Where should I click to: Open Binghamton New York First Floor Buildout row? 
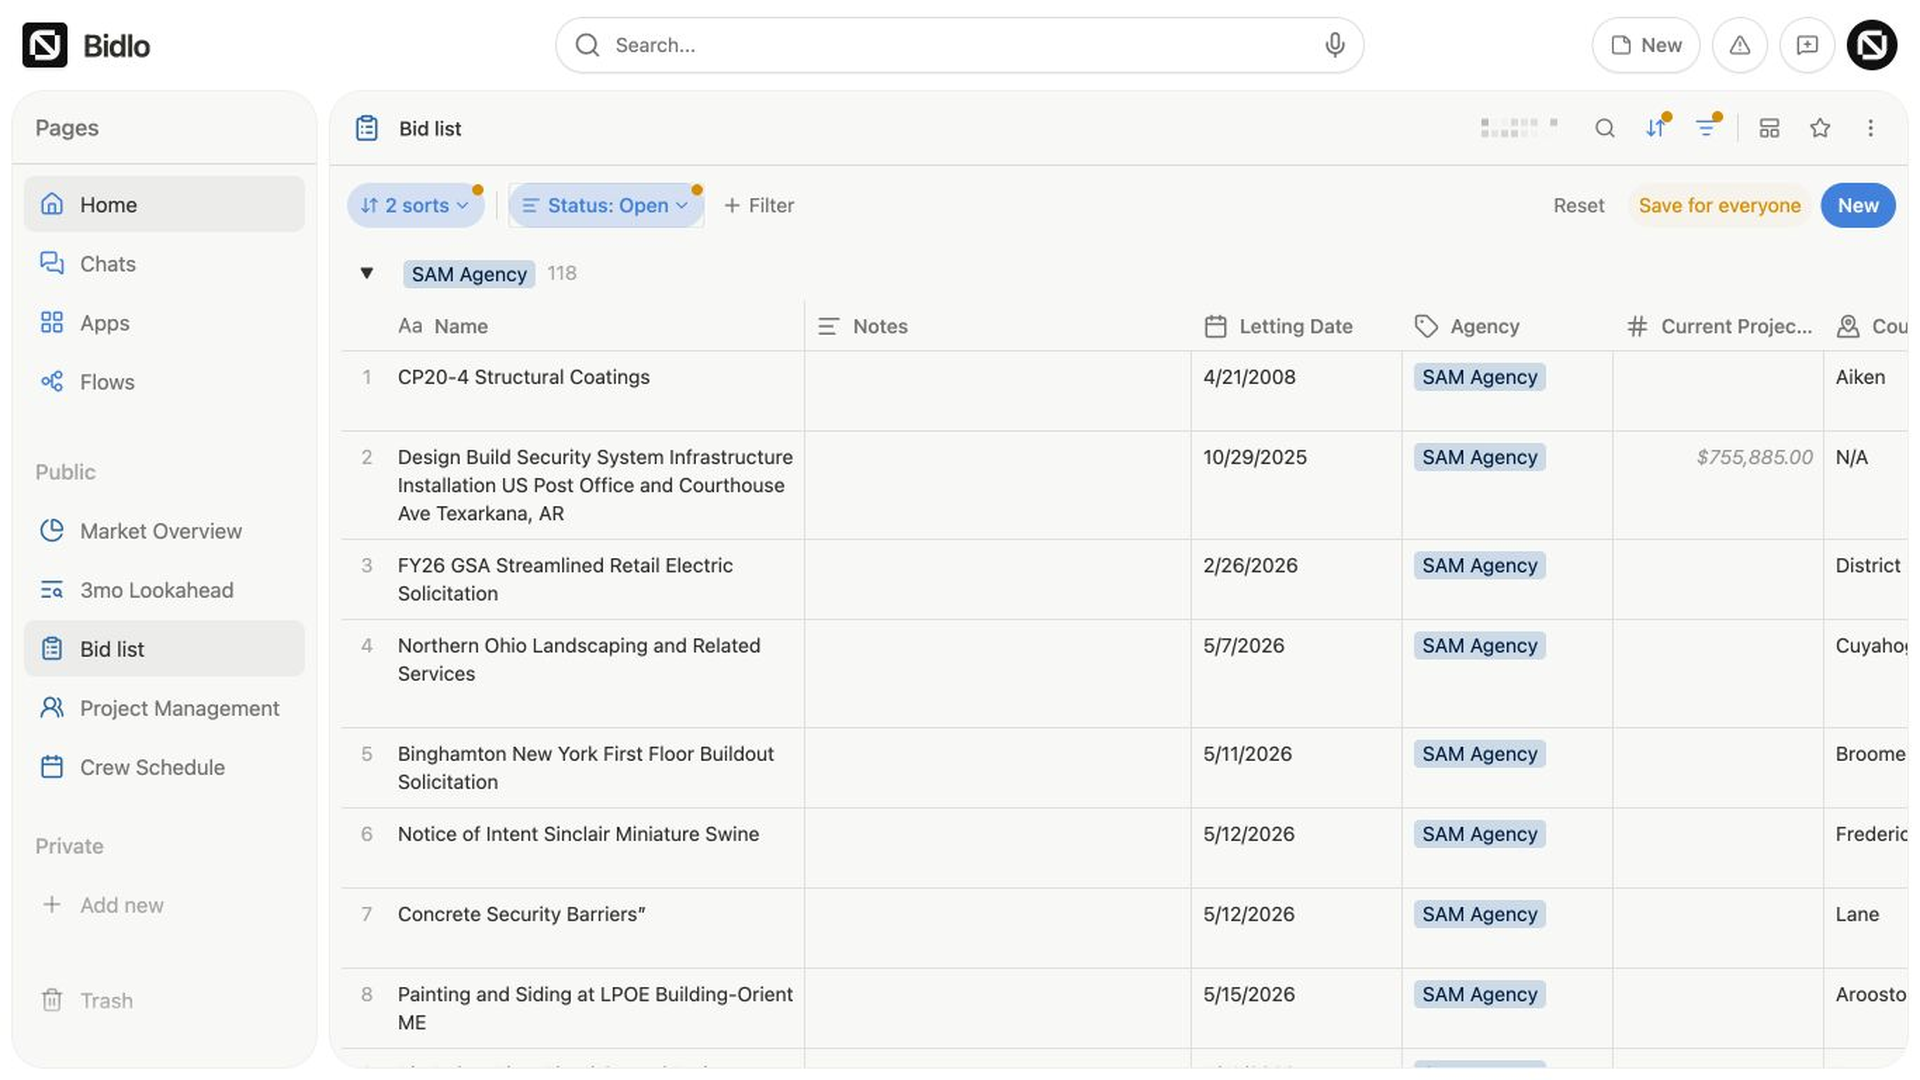[x=586, y=767]
